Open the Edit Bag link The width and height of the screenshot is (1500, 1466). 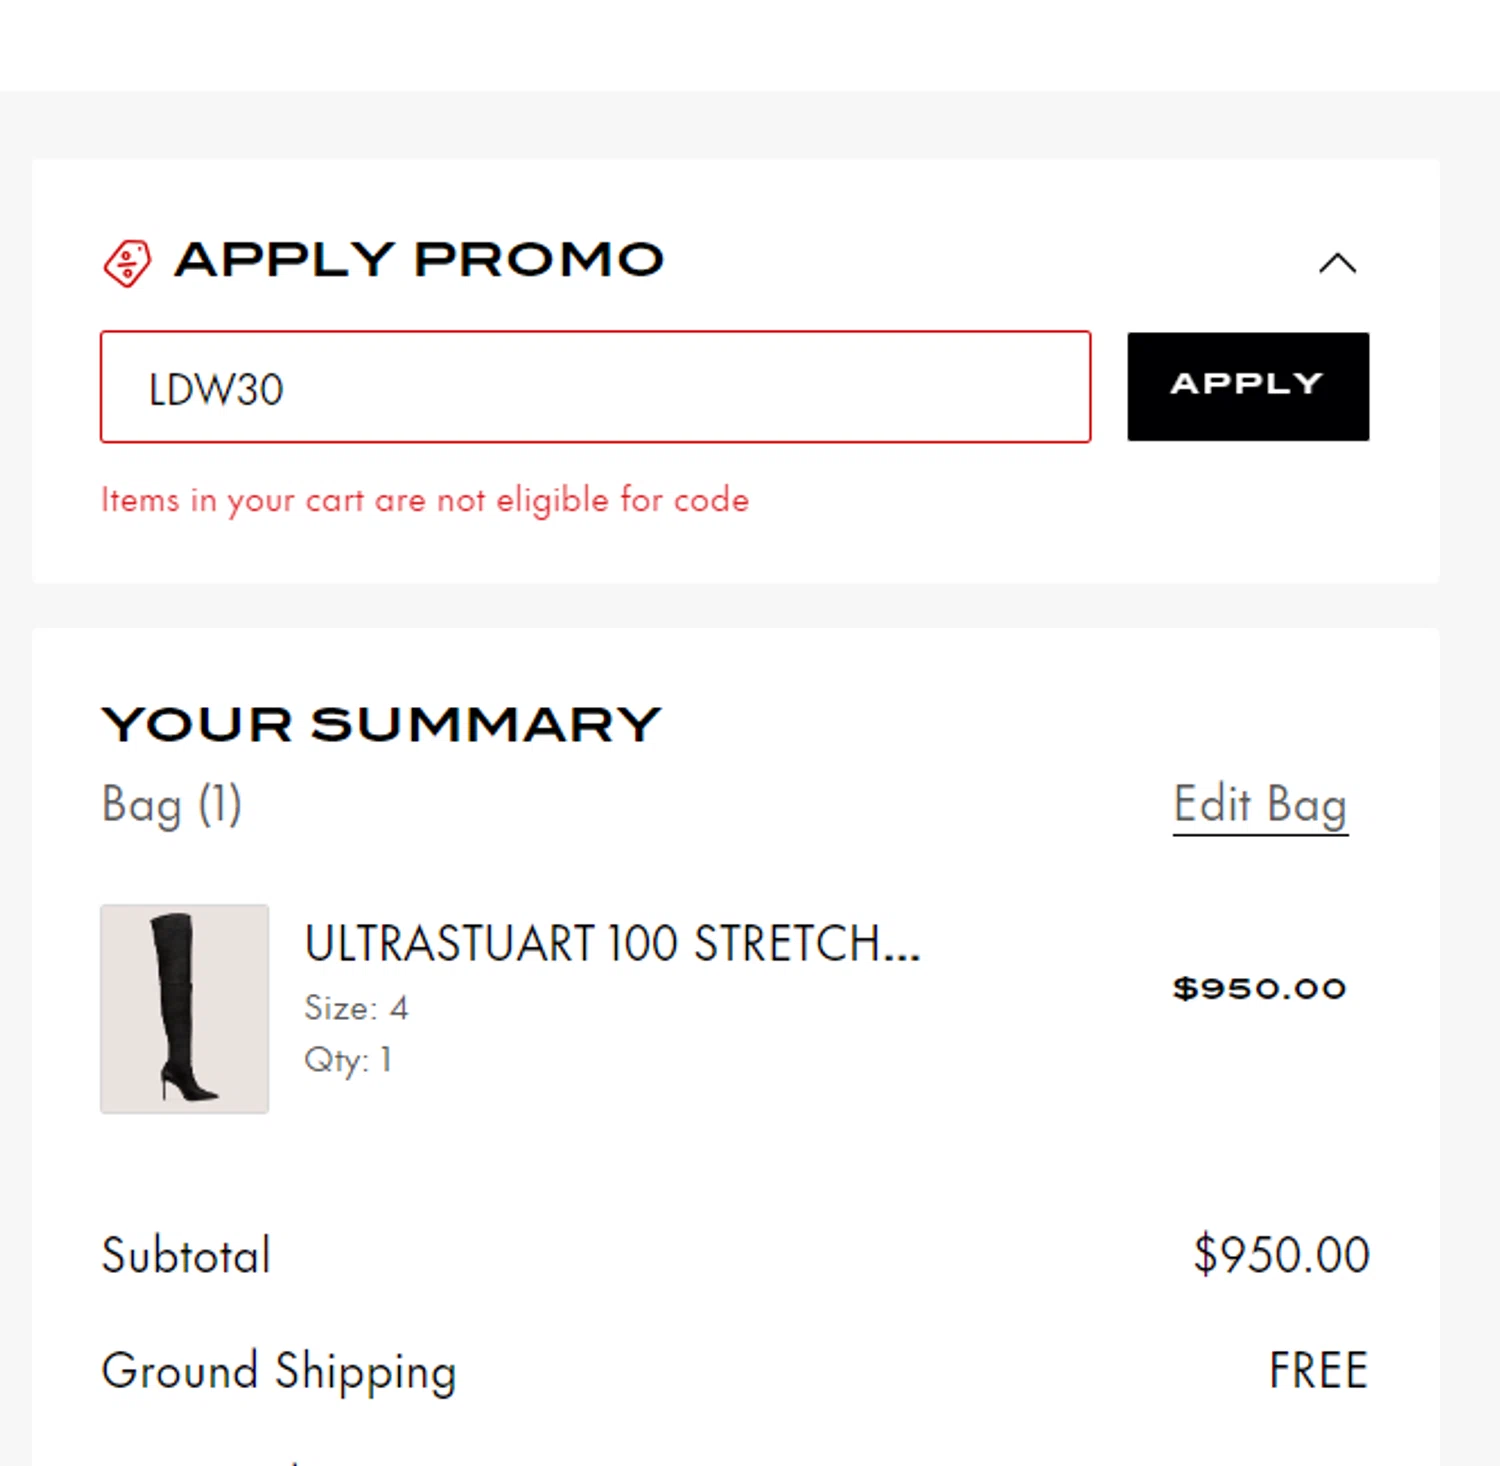(x=1260, y=806)
